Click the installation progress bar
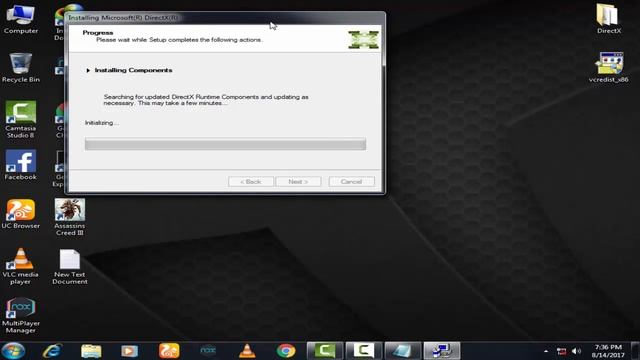This screenshot has width=640, height=360. click(225, 144)
